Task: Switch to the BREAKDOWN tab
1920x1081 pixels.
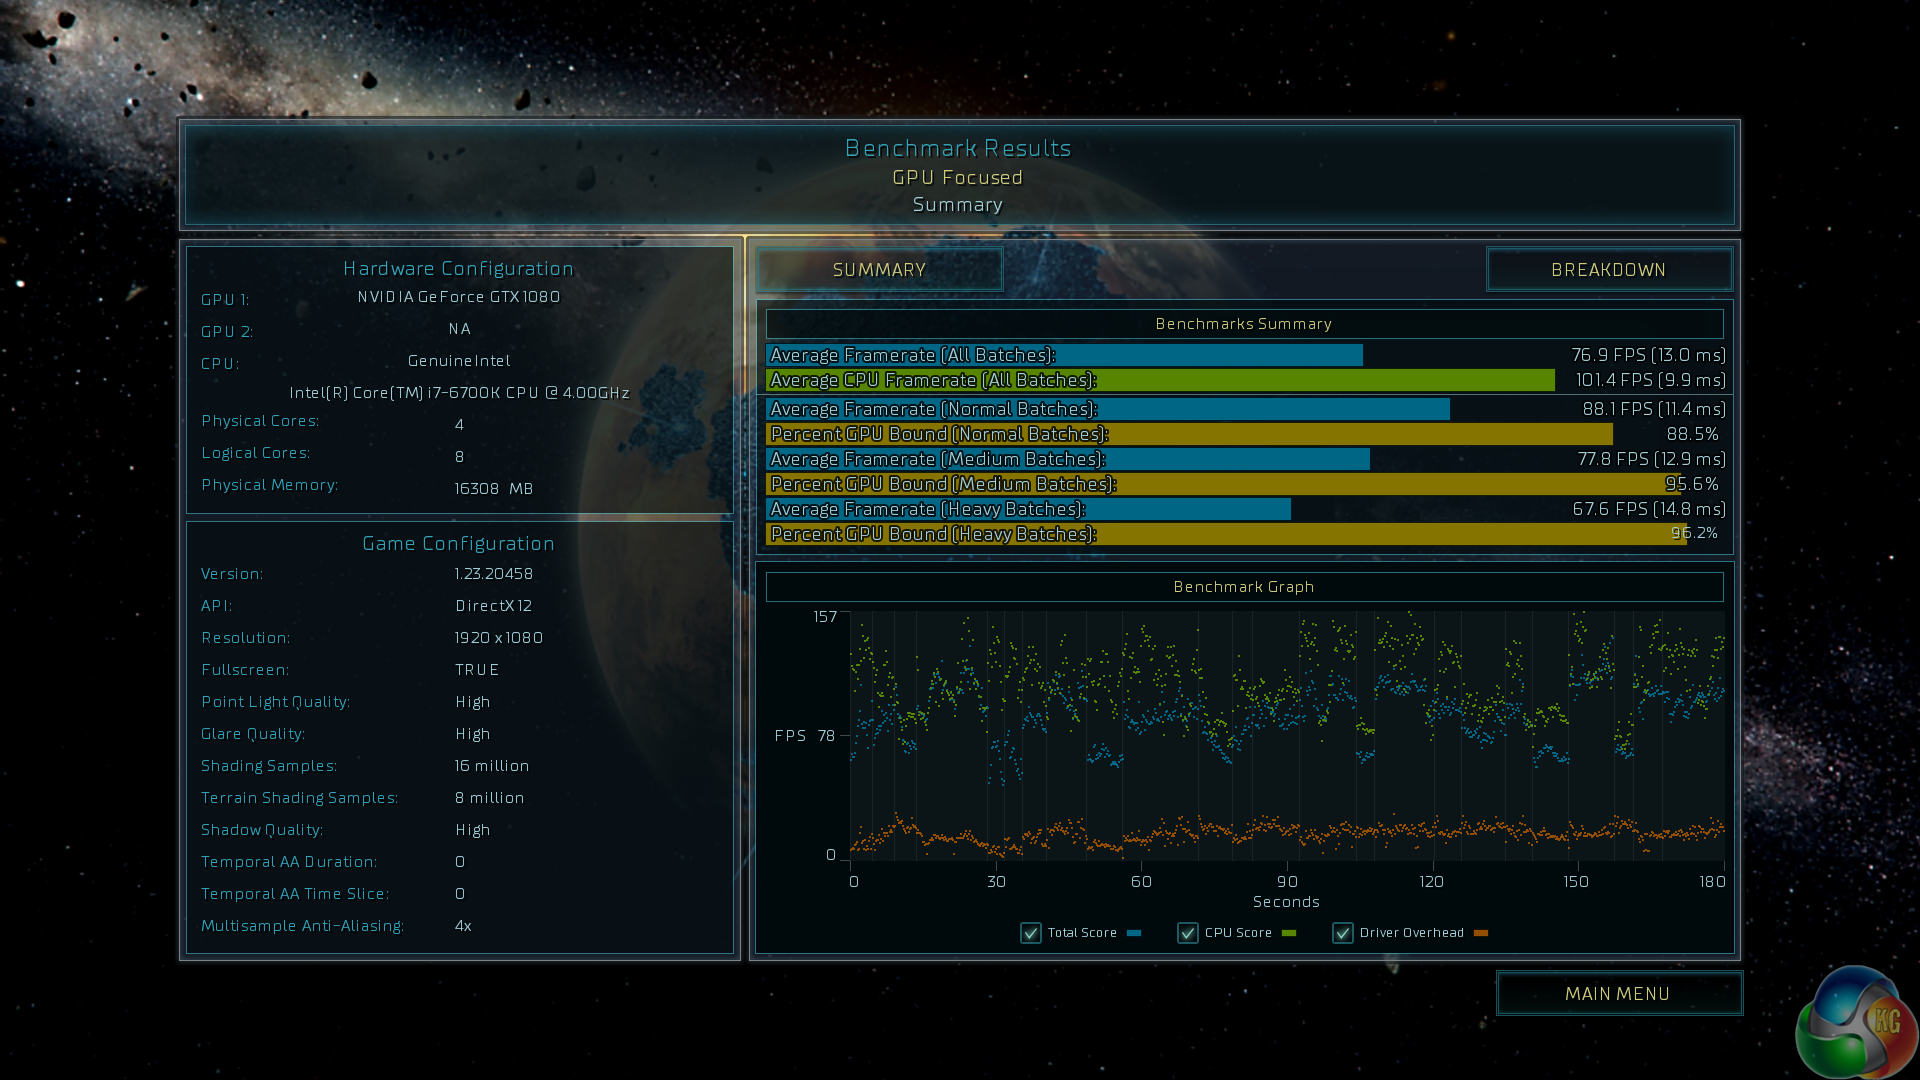Action: (1608, 270)
